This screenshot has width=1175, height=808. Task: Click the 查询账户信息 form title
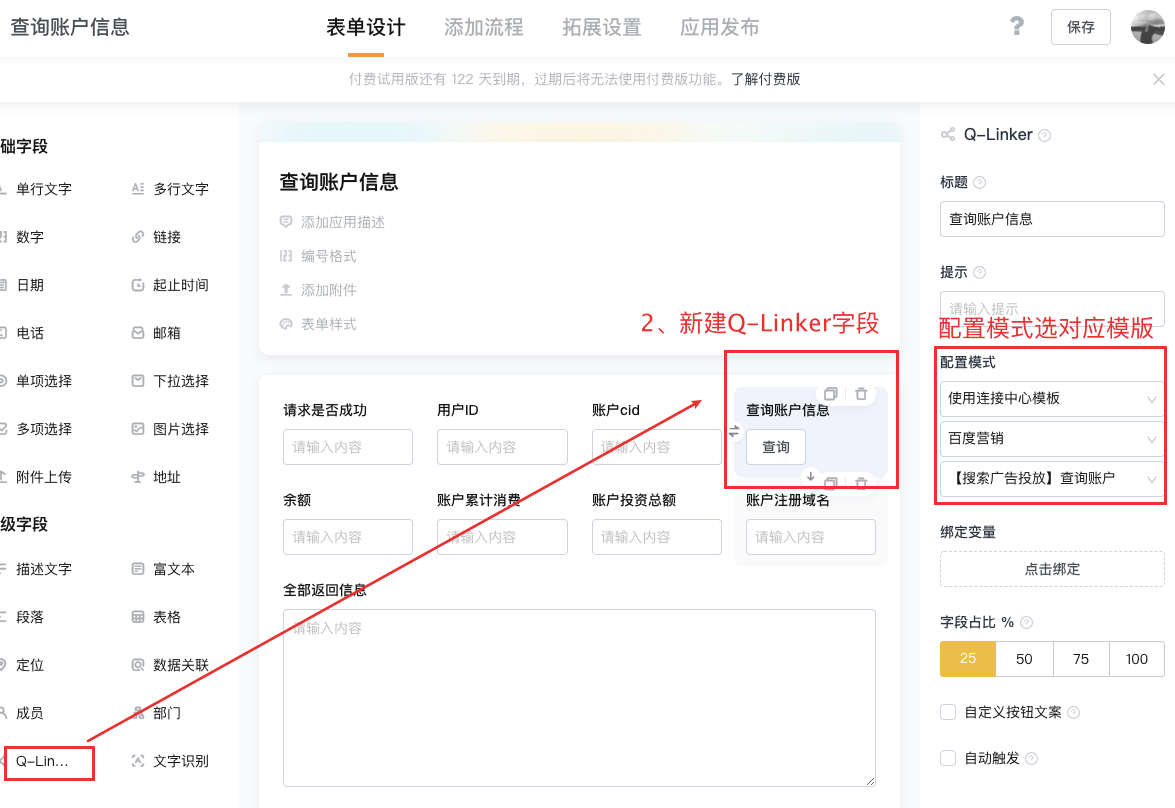pyautogui.click(x=339, y=182)
